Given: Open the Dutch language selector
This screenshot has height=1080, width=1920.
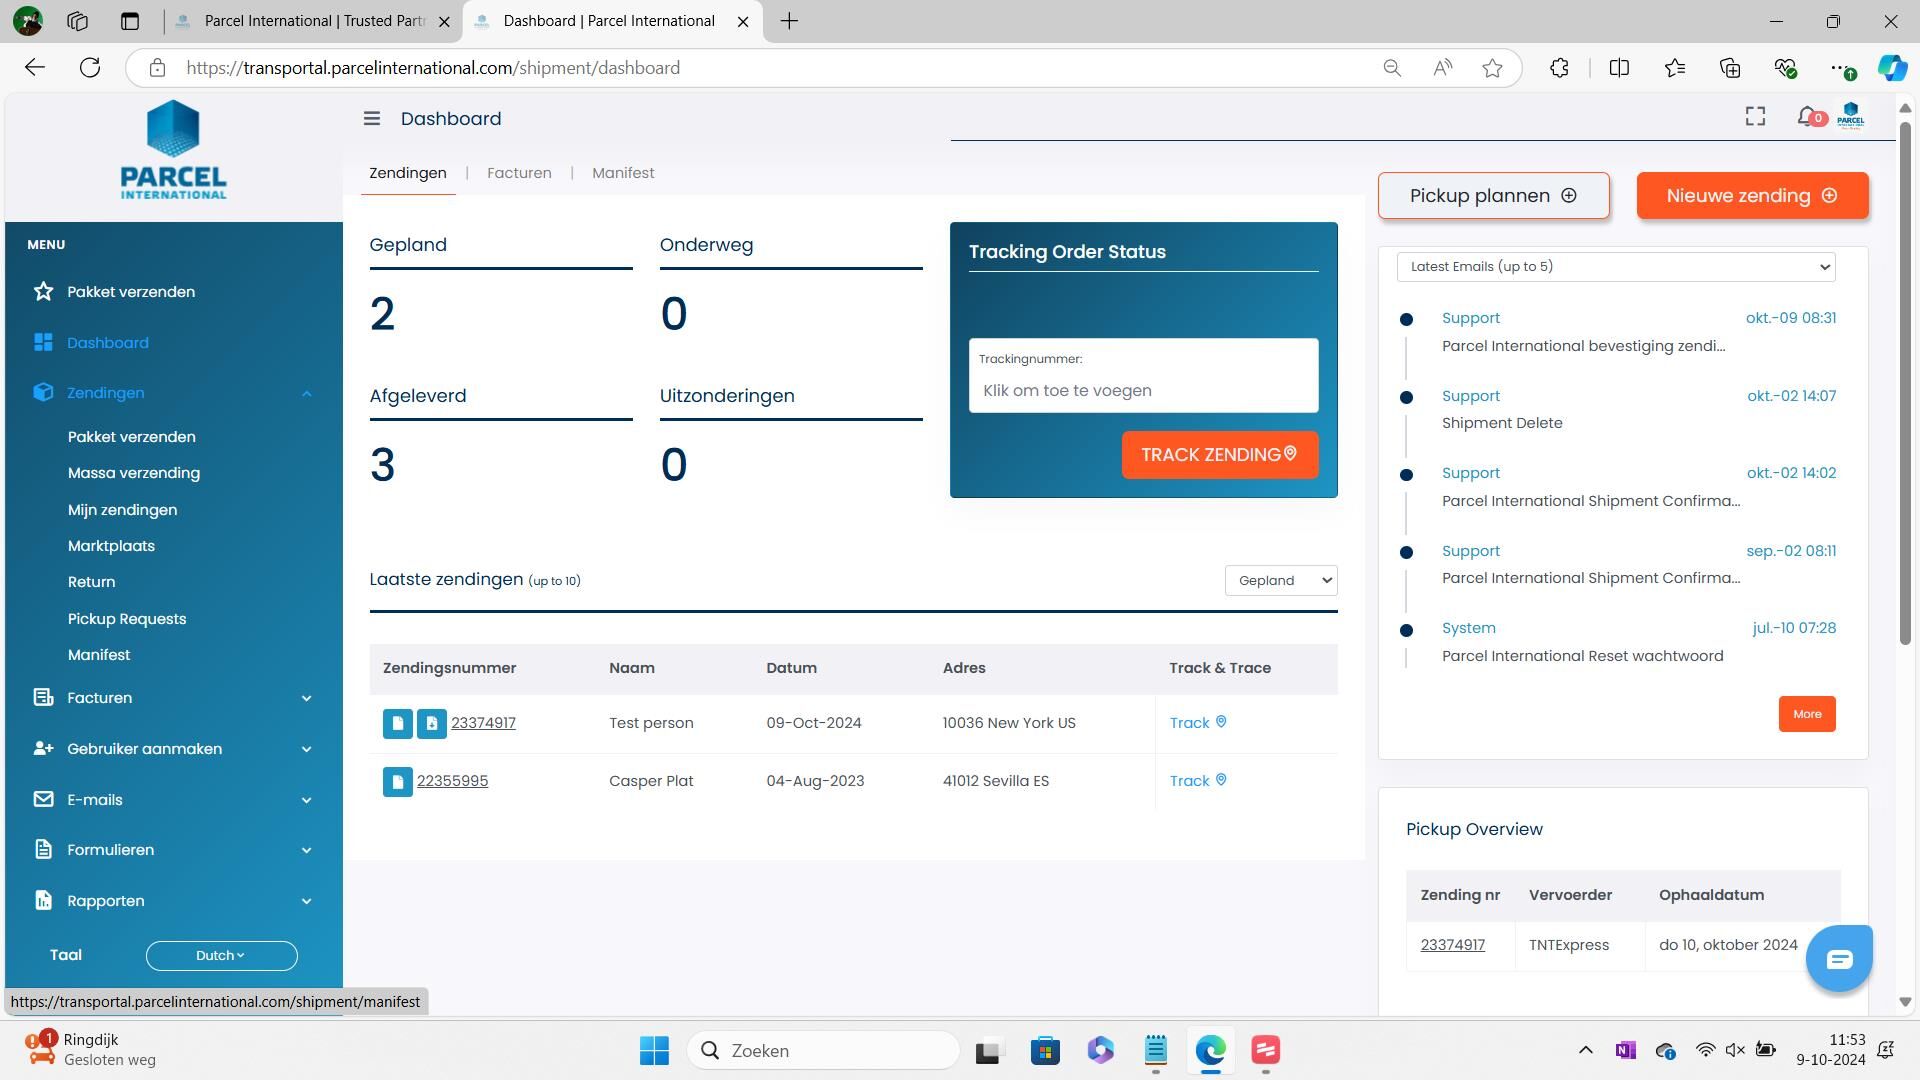Looking at the screenshot, I should point(221,956).
